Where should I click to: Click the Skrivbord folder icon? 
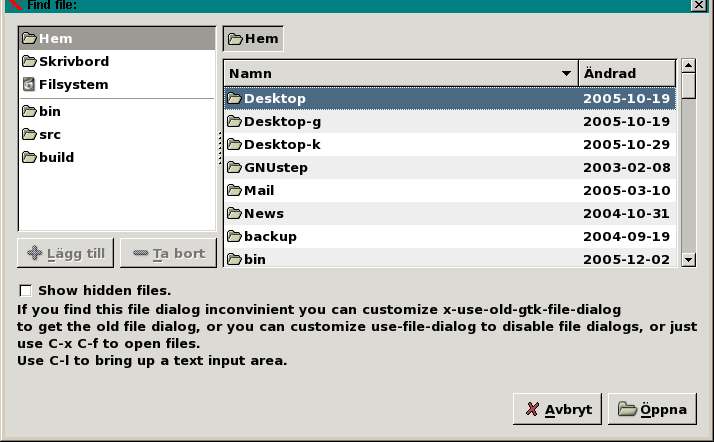29,61
